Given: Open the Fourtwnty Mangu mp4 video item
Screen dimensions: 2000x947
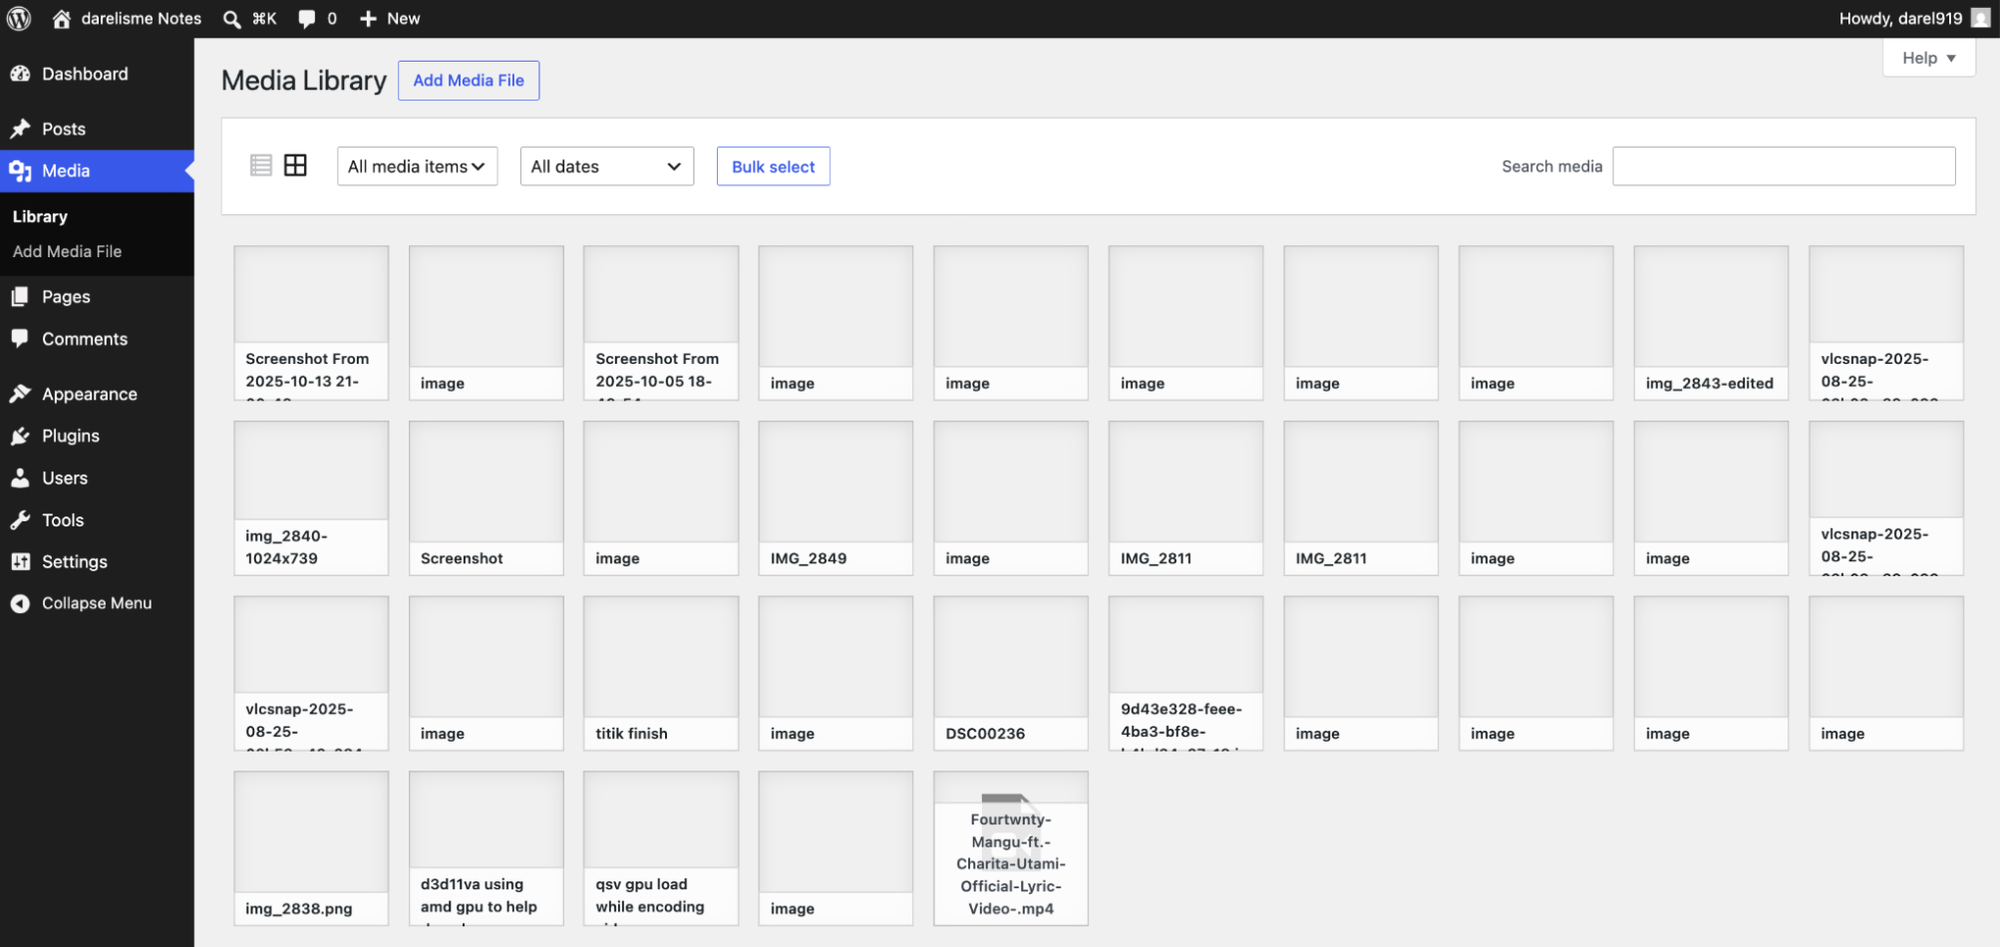Looking at the screenshot, I should click(x=1011, y=848).
